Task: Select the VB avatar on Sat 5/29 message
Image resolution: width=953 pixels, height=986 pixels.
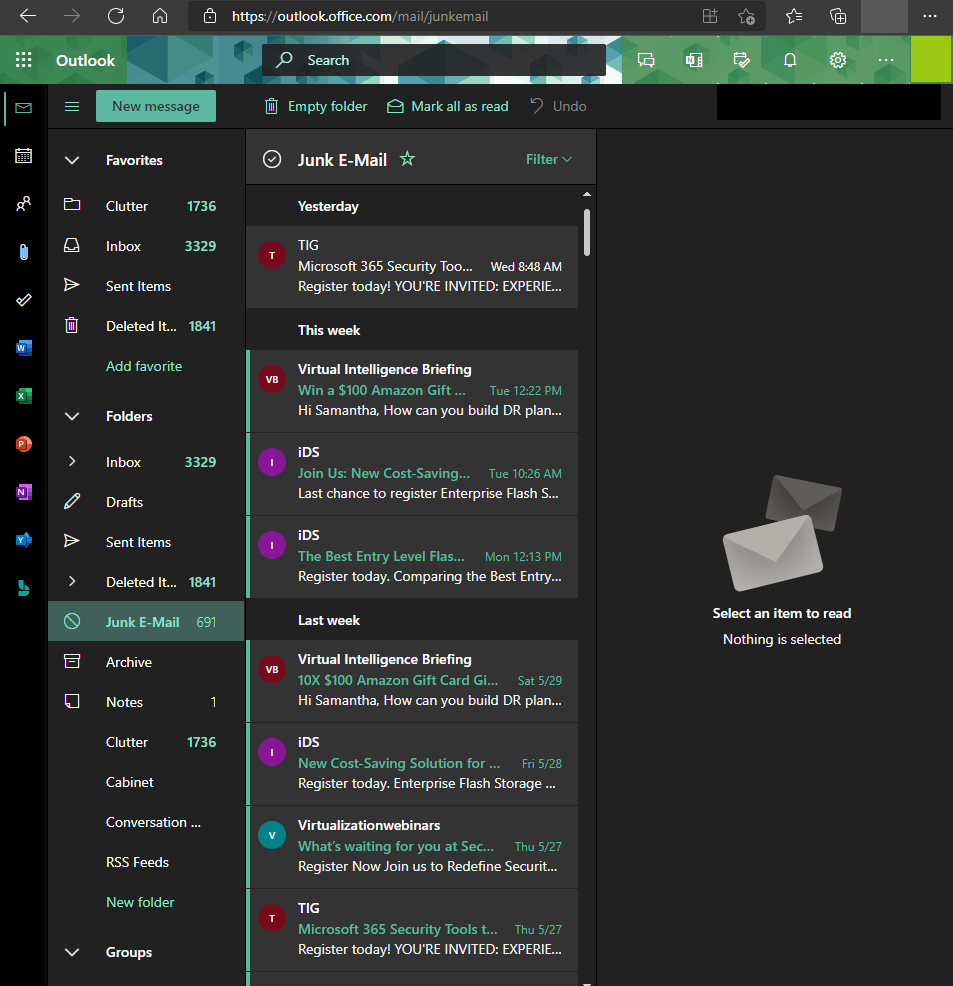Action: 272,669
